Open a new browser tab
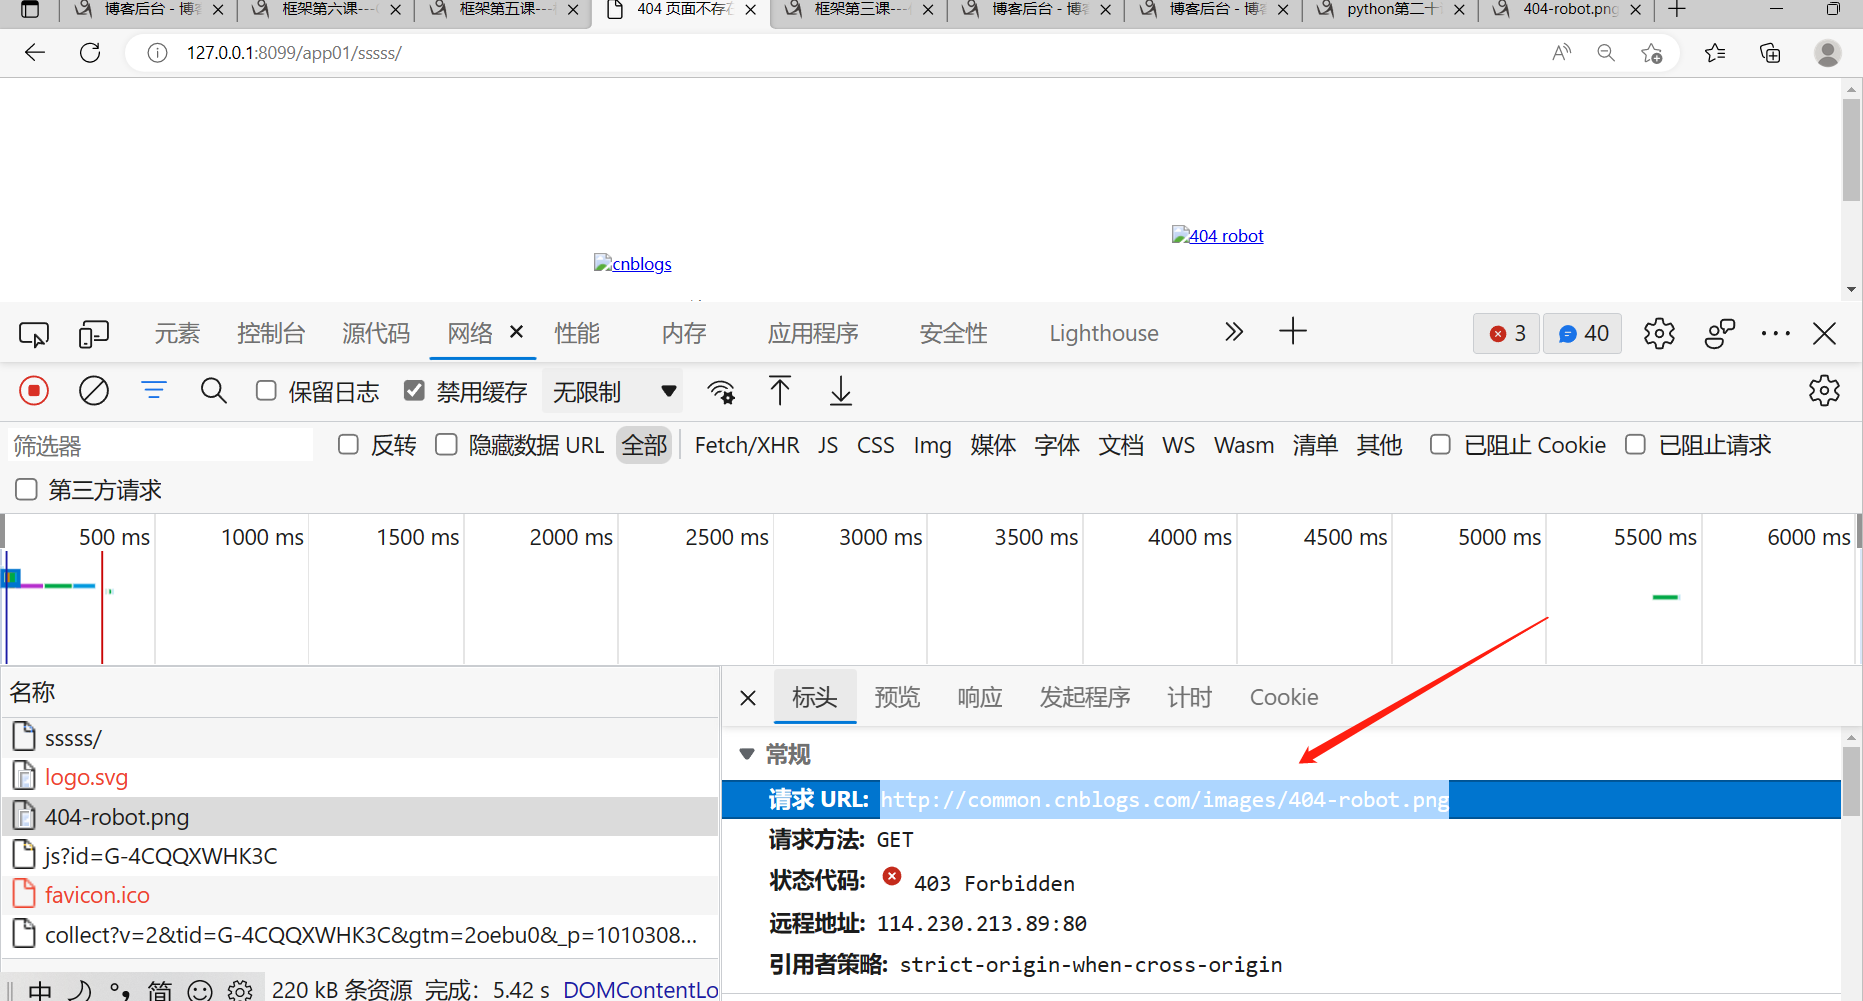The height and width of the screenshot is (1001, 1863). 1677,10
